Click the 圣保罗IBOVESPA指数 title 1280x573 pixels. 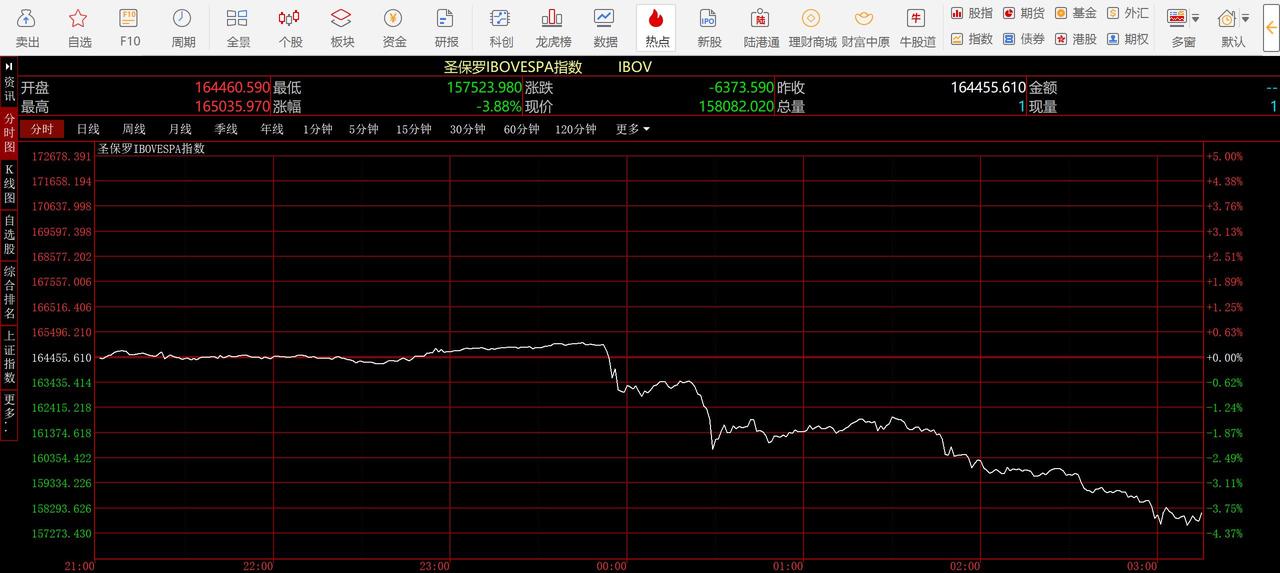click(x=513, y=67)
